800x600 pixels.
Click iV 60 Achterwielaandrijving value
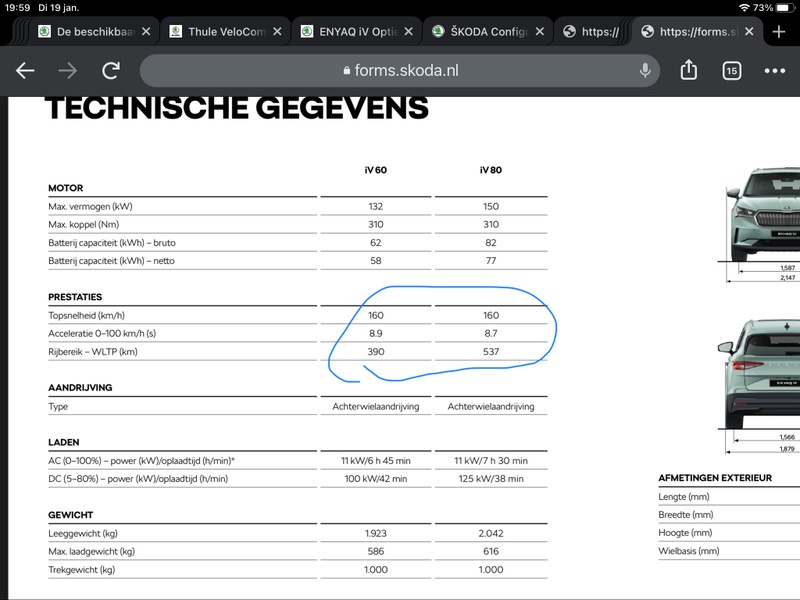pyautogui.click(x=376, y=406)
